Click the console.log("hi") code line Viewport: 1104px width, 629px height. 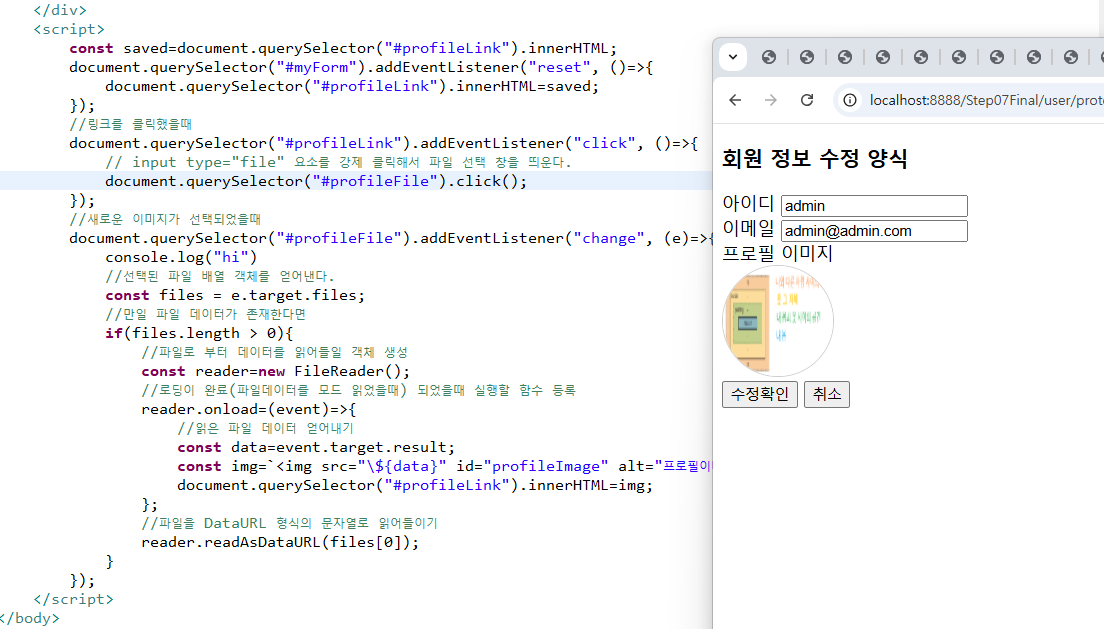181,257
